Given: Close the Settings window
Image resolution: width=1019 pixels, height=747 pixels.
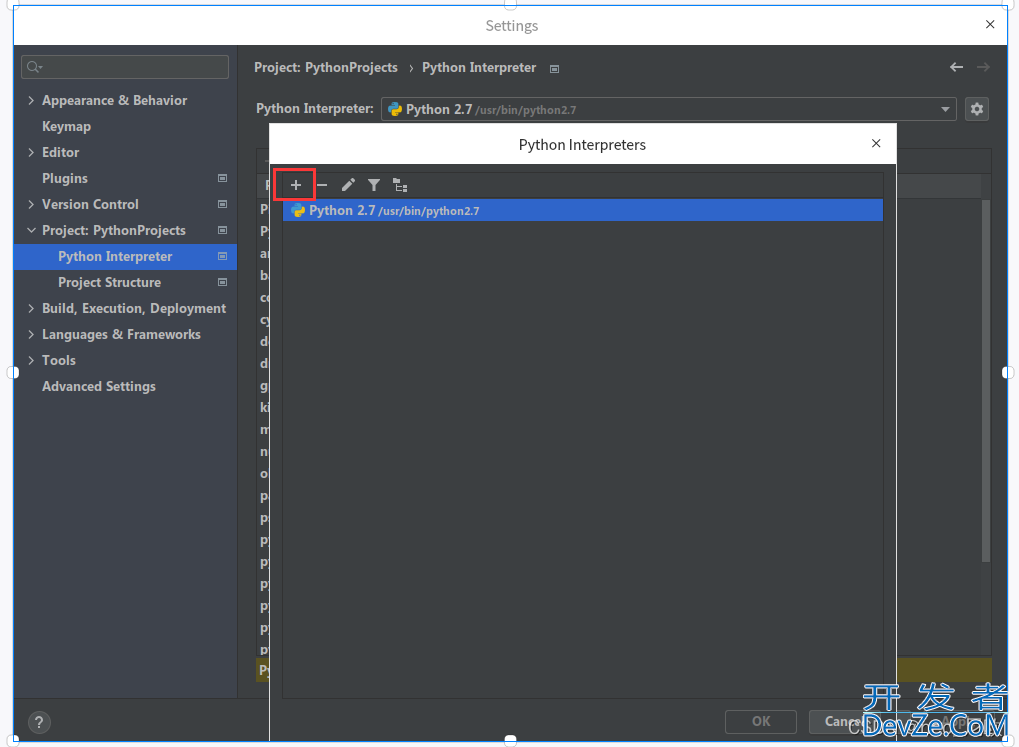Looking at the screenshot, I should click(990, 24).
